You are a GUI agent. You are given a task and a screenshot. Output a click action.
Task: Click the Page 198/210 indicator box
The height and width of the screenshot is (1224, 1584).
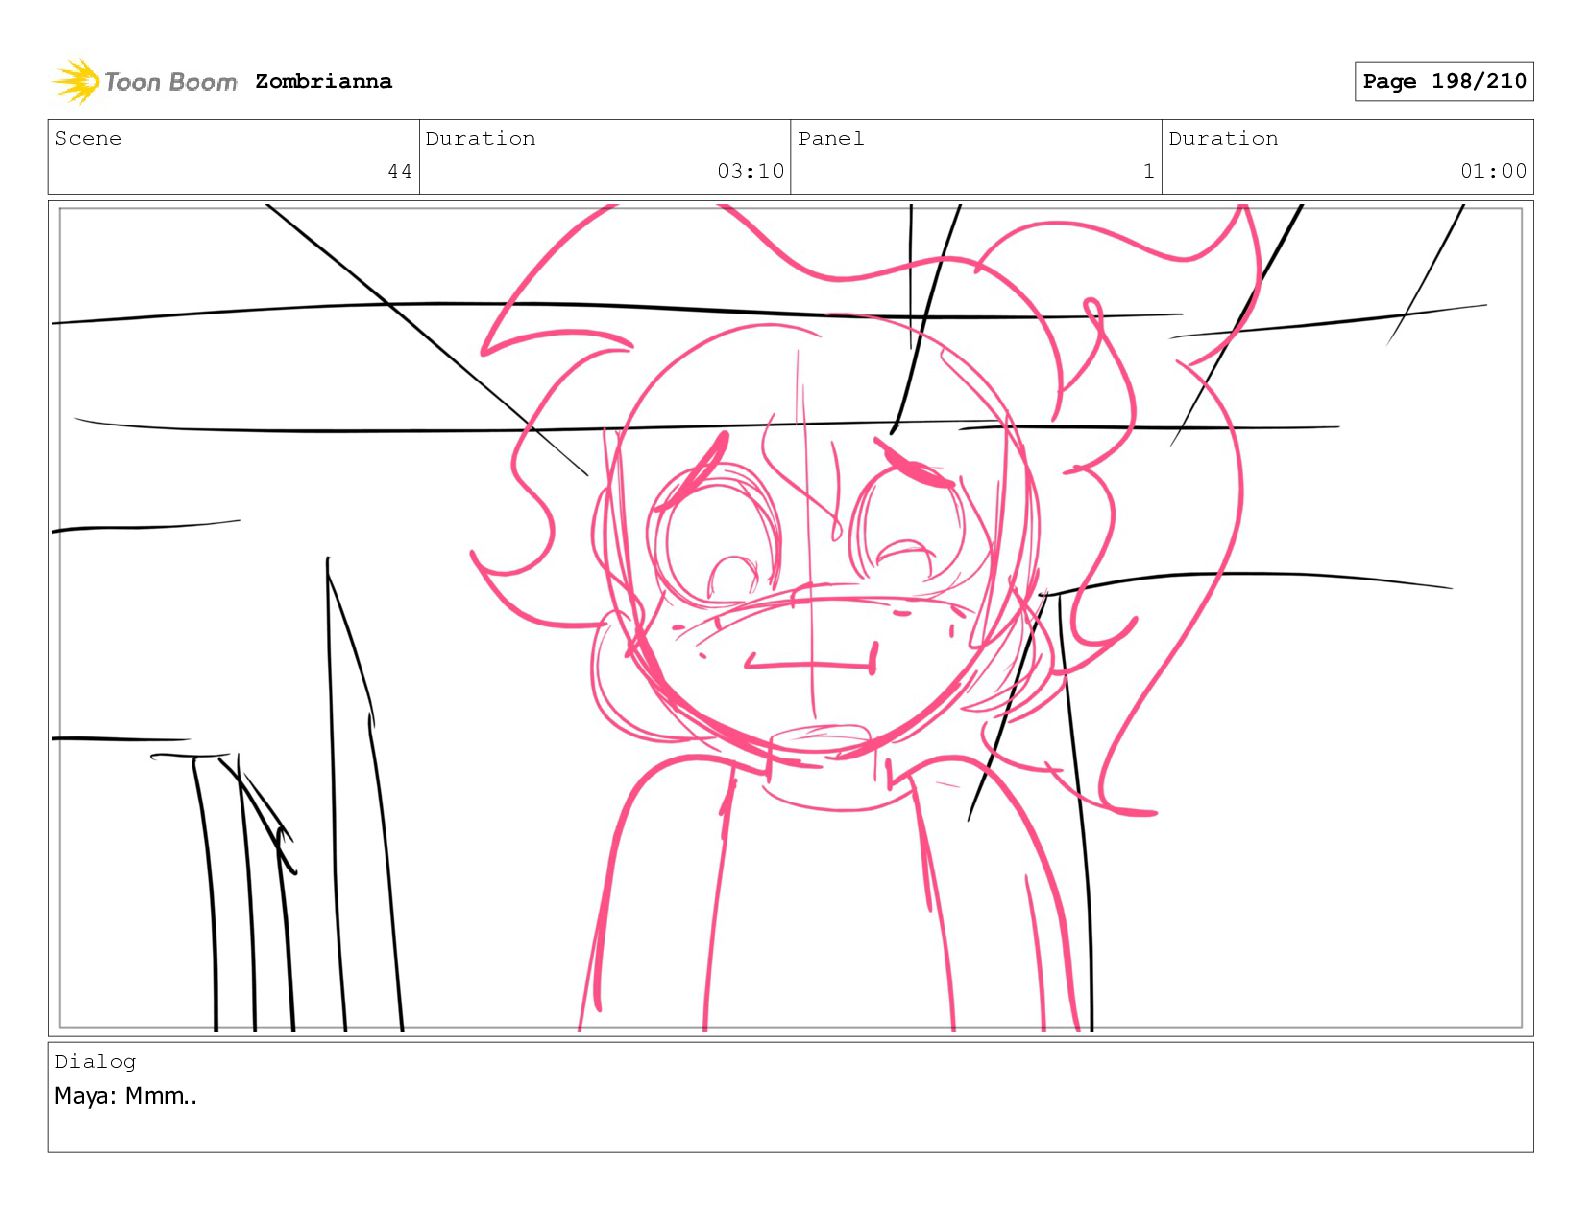[1444, 81]
